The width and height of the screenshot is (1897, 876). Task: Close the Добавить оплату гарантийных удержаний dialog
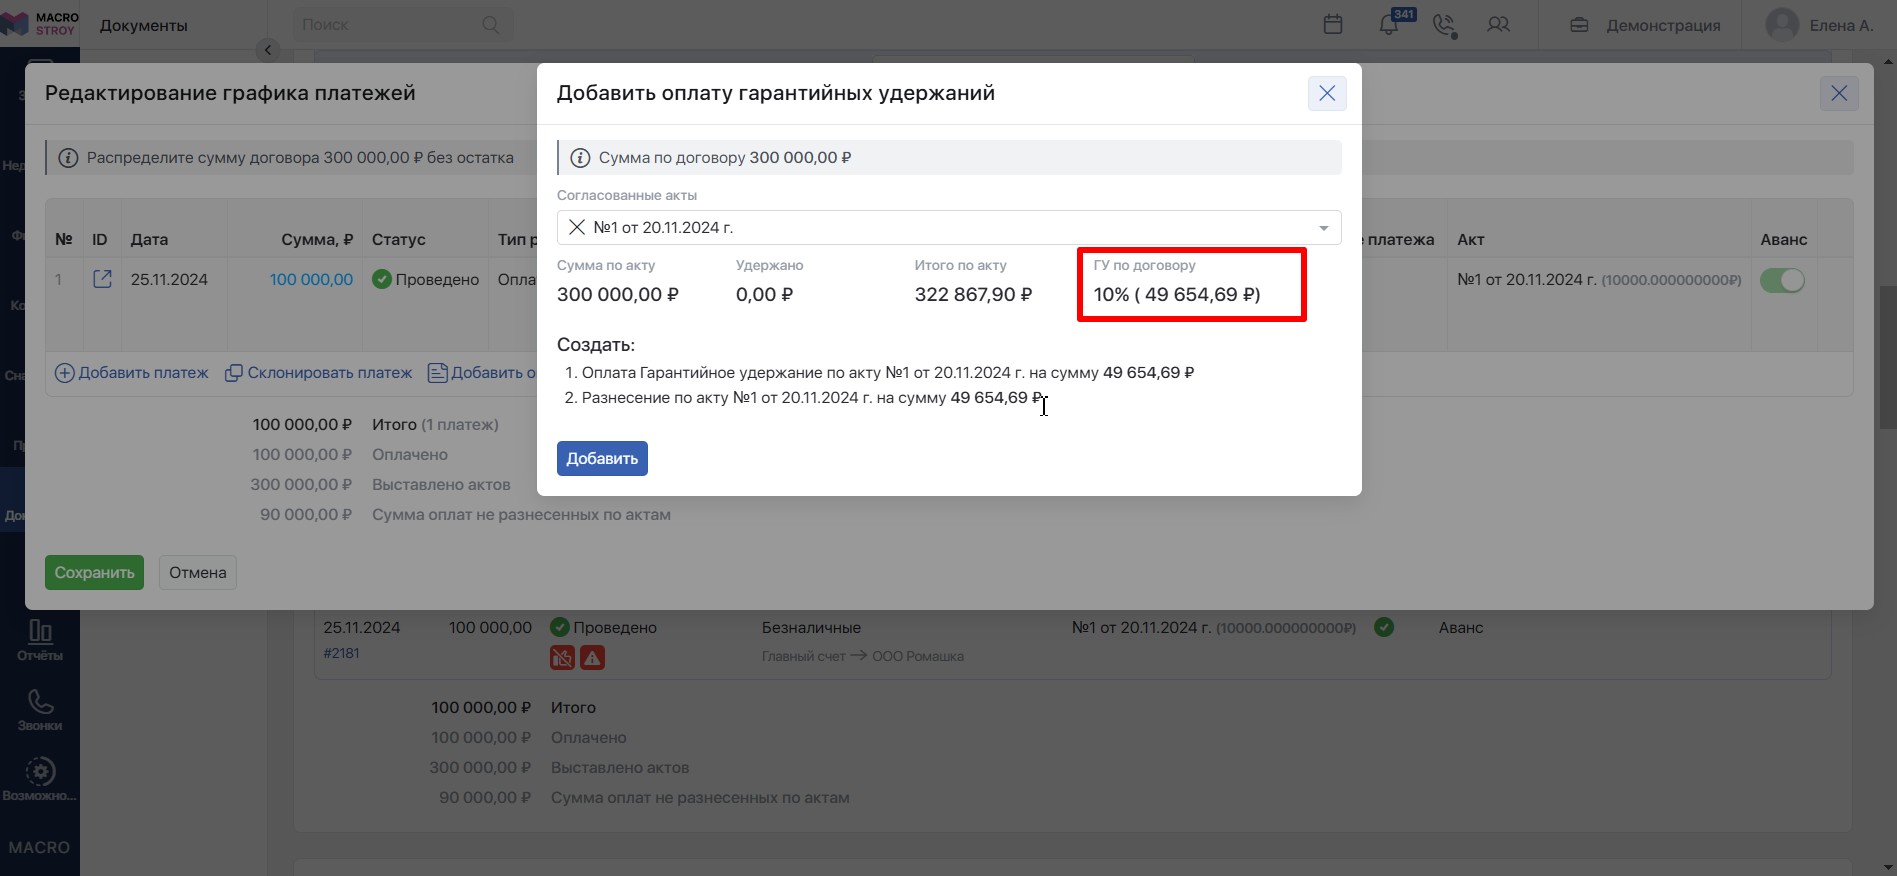click(x=1327, y=93)
